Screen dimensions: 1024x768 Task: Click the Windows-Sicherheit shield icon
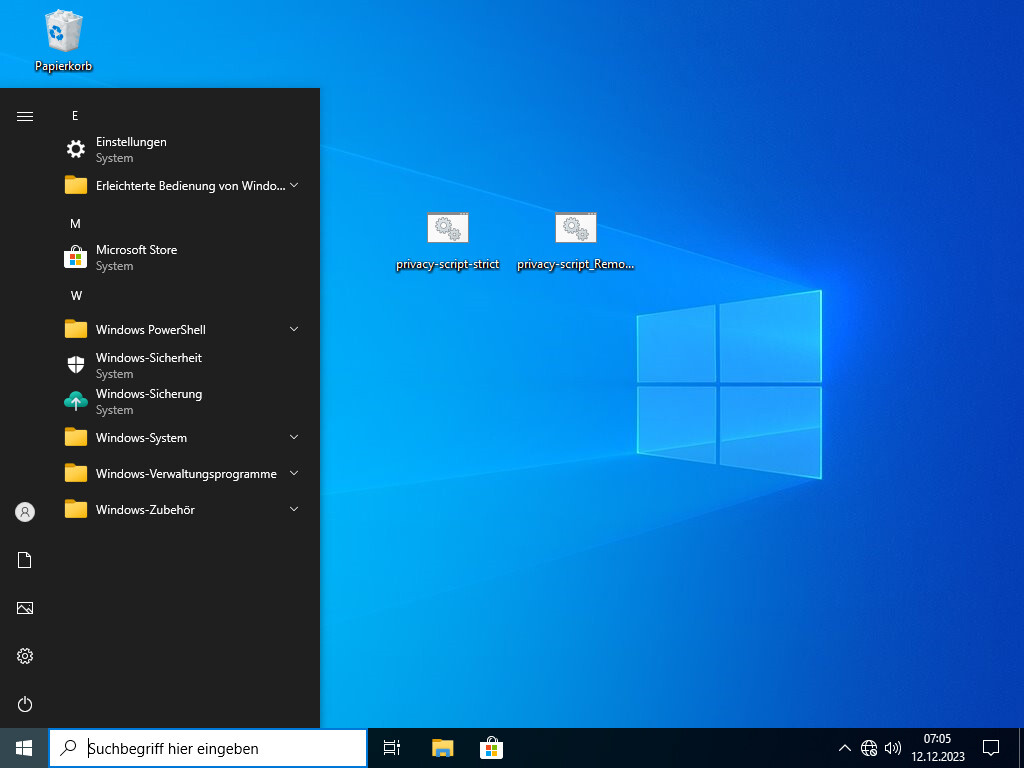pyautogui.click(x=76, y=365)
